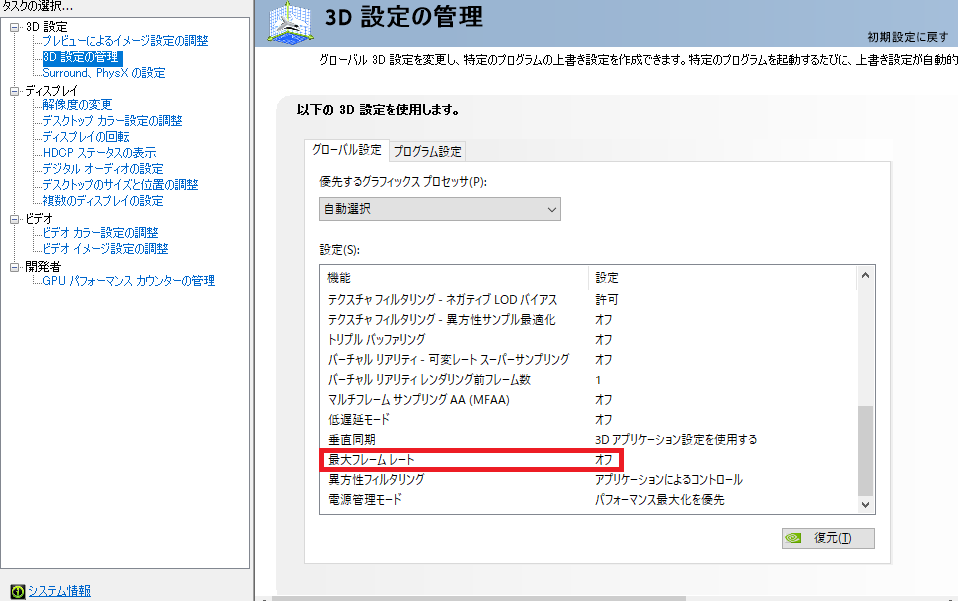958x601 pixels.
Task: Open デスクトップのサイズと位置の調整
Action: pos(120,184)
